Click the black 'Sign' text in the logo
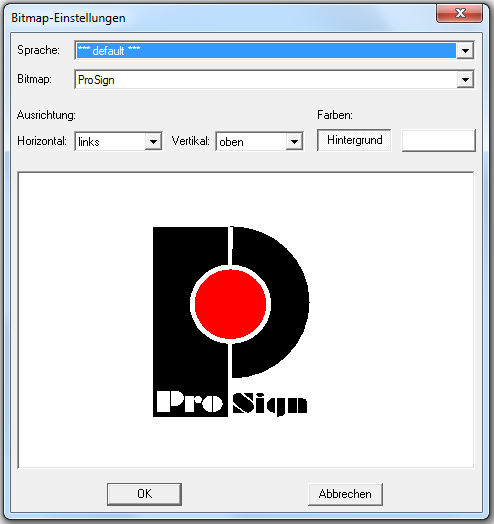Viewport: 494px width, 524px height. (x=269, y=404)
